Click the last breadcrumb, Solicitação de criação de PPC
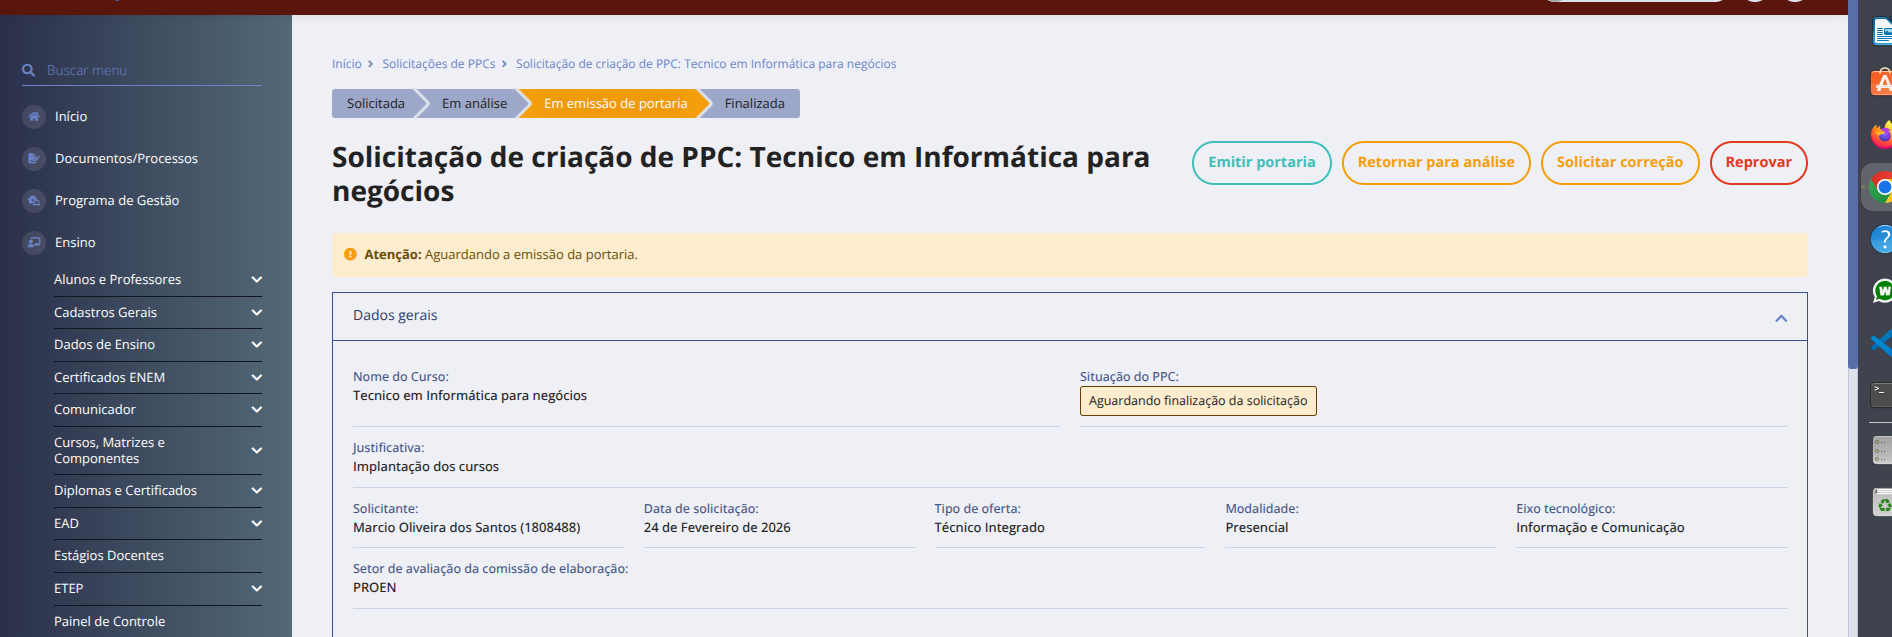The height and width of the screenshot is (637, 1892). click(706, 64)
